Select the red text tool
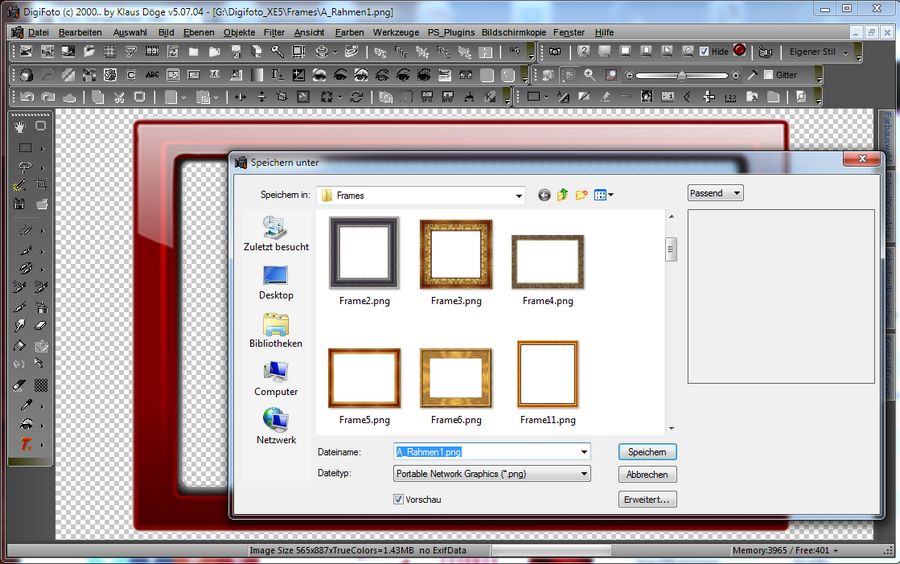This screenshot has width=900, height=564. [x=26, y=444]
